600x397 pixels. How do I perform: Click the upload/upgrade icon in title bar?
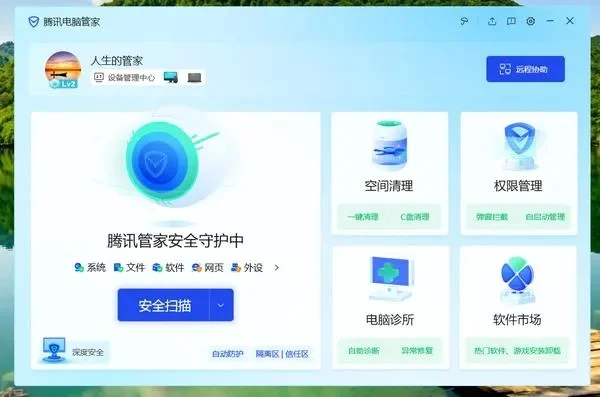tap(492, 21)
